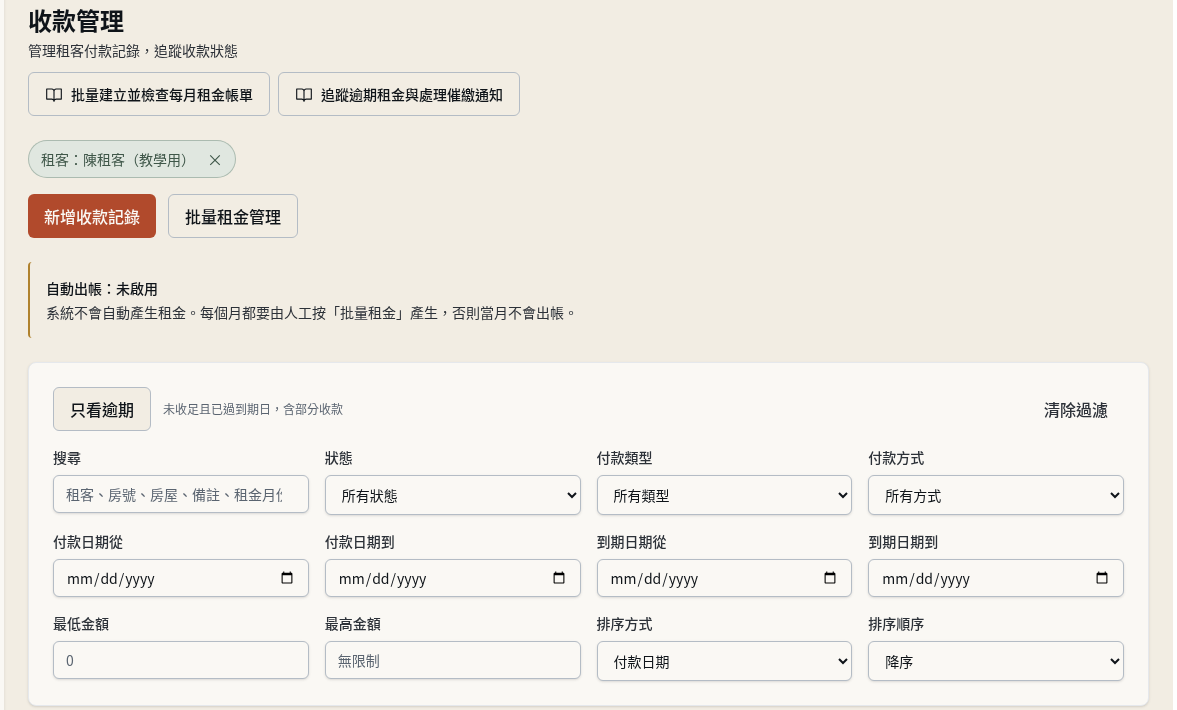The height and width of the screenshot is (710, 1177).
Task: Open the 付款方式 dropdown
Action: pos(995,495)
